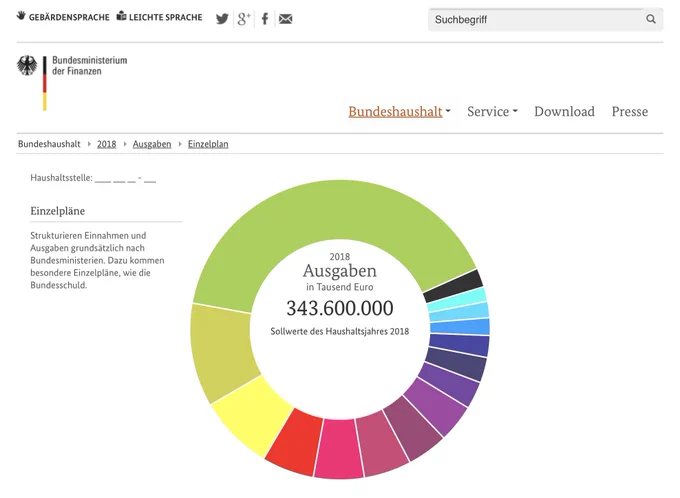
Task: Select the cyan donut segment
Action: [x=457, y=300]
